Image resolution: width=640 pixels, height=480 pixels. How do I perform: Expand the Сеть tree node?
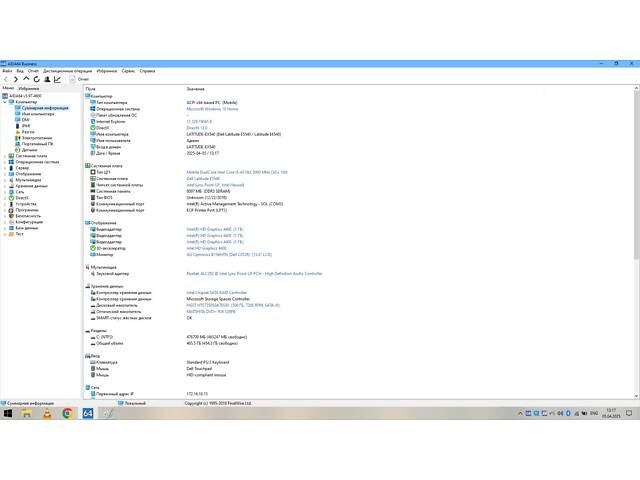5,192
